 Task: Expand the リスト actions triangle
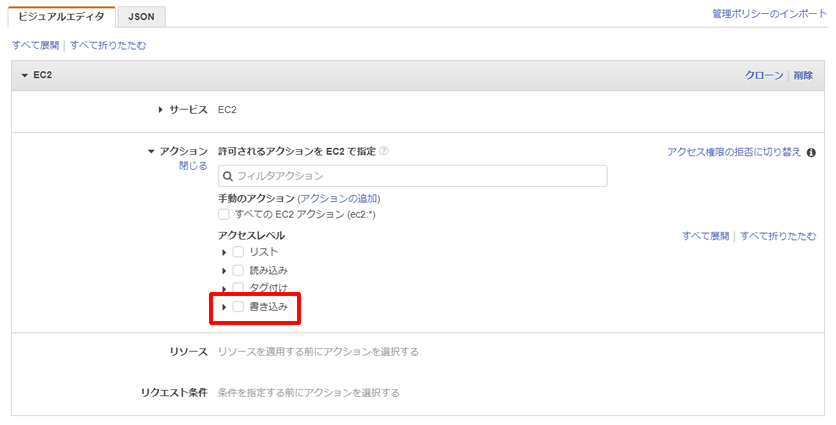[x=224, y=252]
